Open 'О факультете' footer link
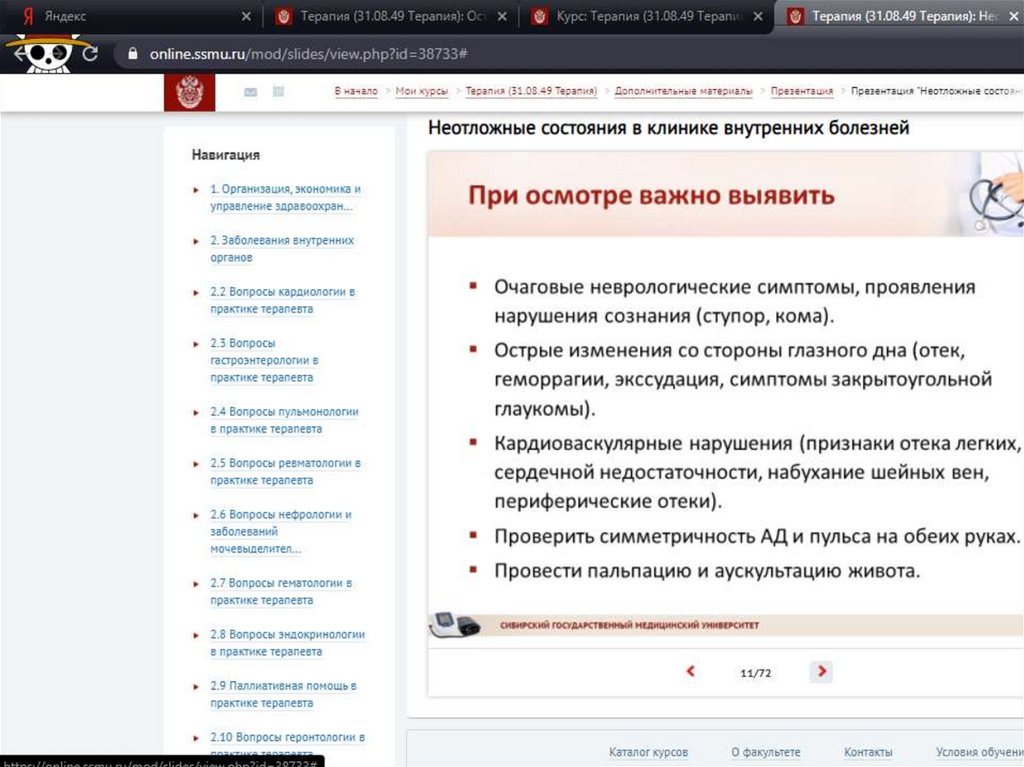Image resolution: width=1024 pixels, height=767 pixels. 765,752
